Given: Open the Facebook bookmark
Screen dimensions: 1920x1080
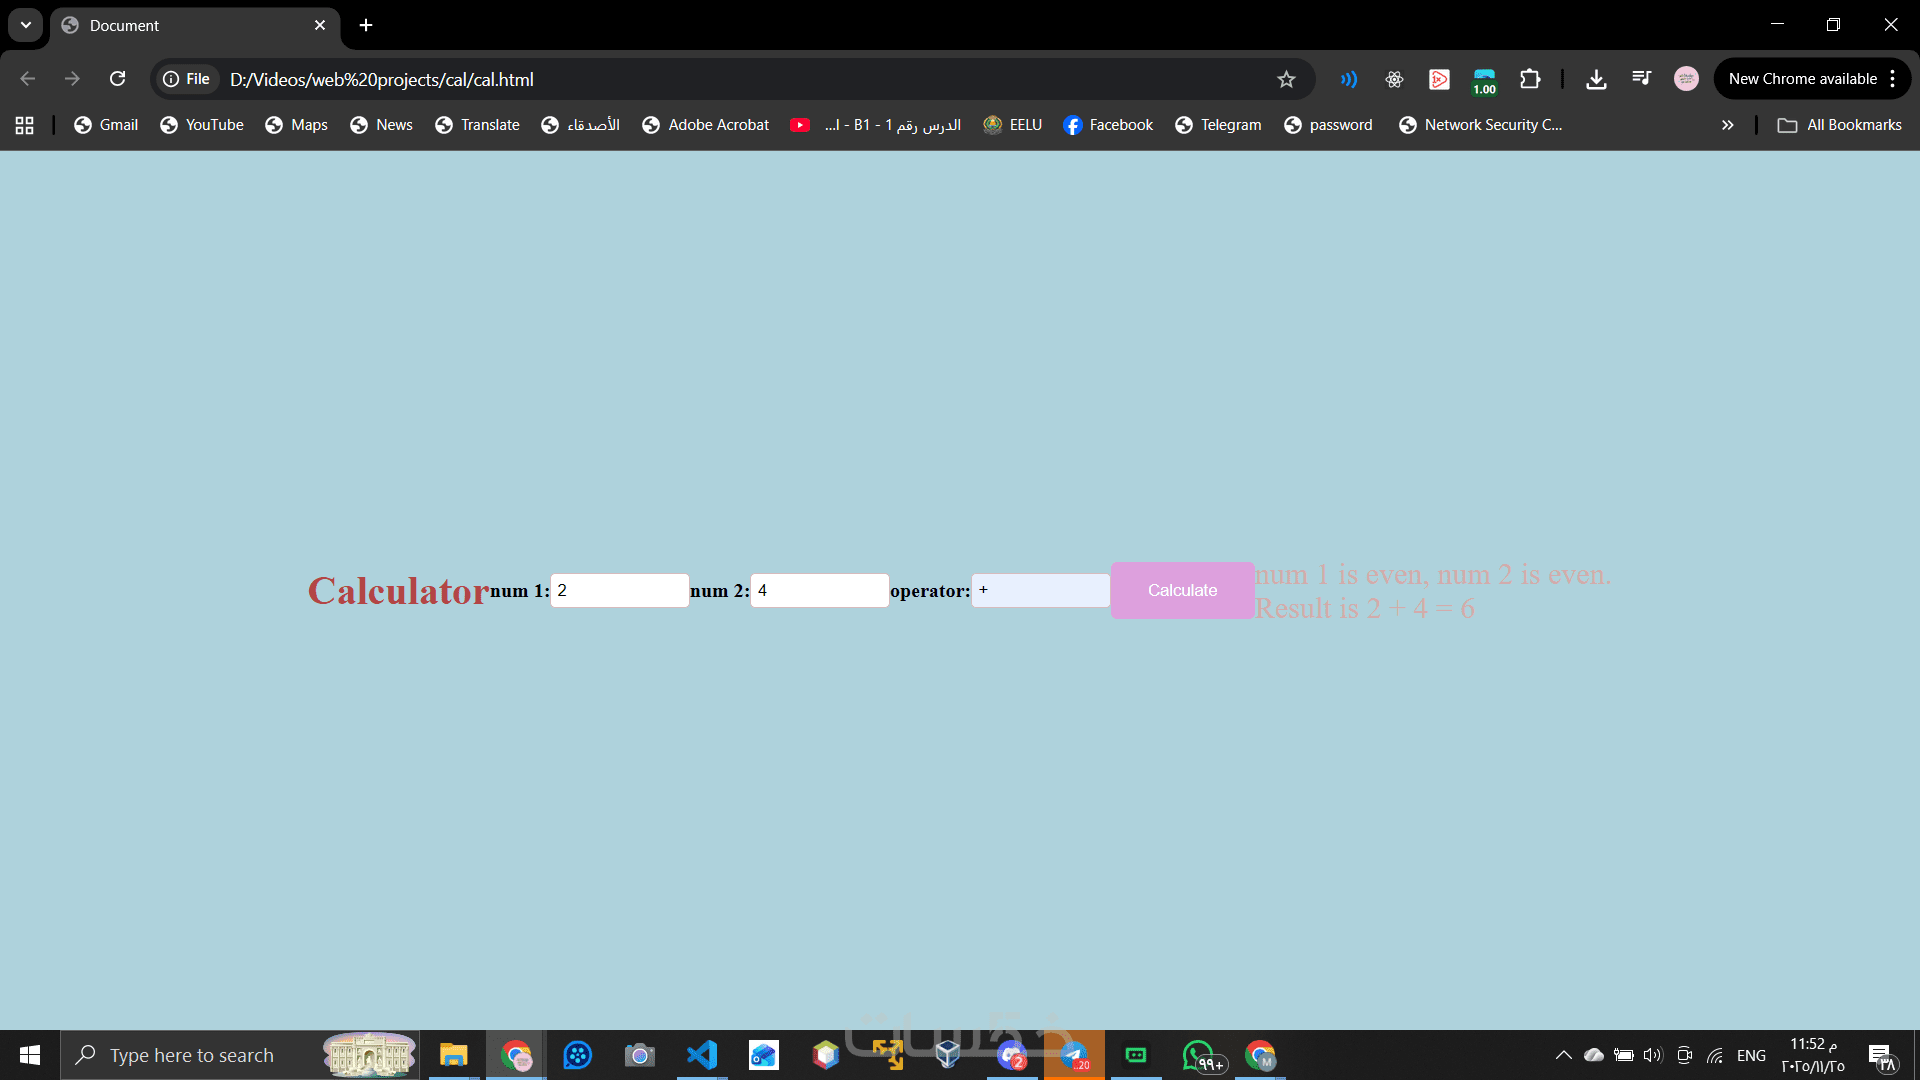Looking at the screenshot, I should (1108, 125).
